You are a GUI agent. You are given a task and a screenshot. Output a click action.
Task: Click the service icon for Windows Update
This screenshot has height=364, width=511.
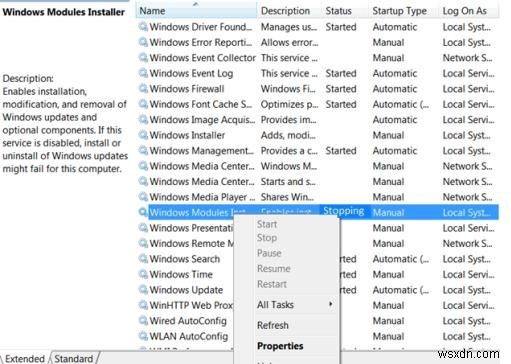coord(143,290)
